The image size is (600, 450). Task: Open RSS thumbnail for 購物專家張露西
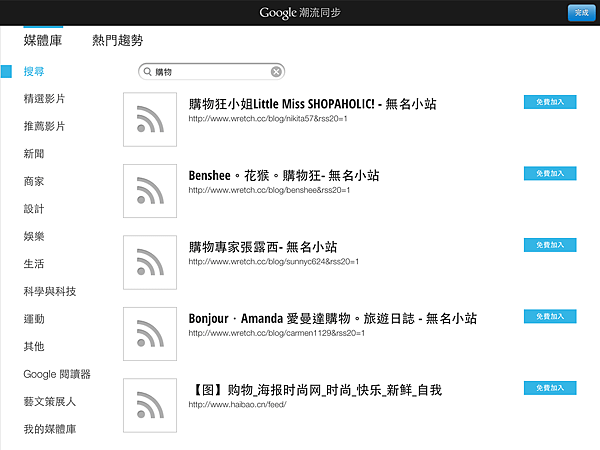tap(150, 262)
